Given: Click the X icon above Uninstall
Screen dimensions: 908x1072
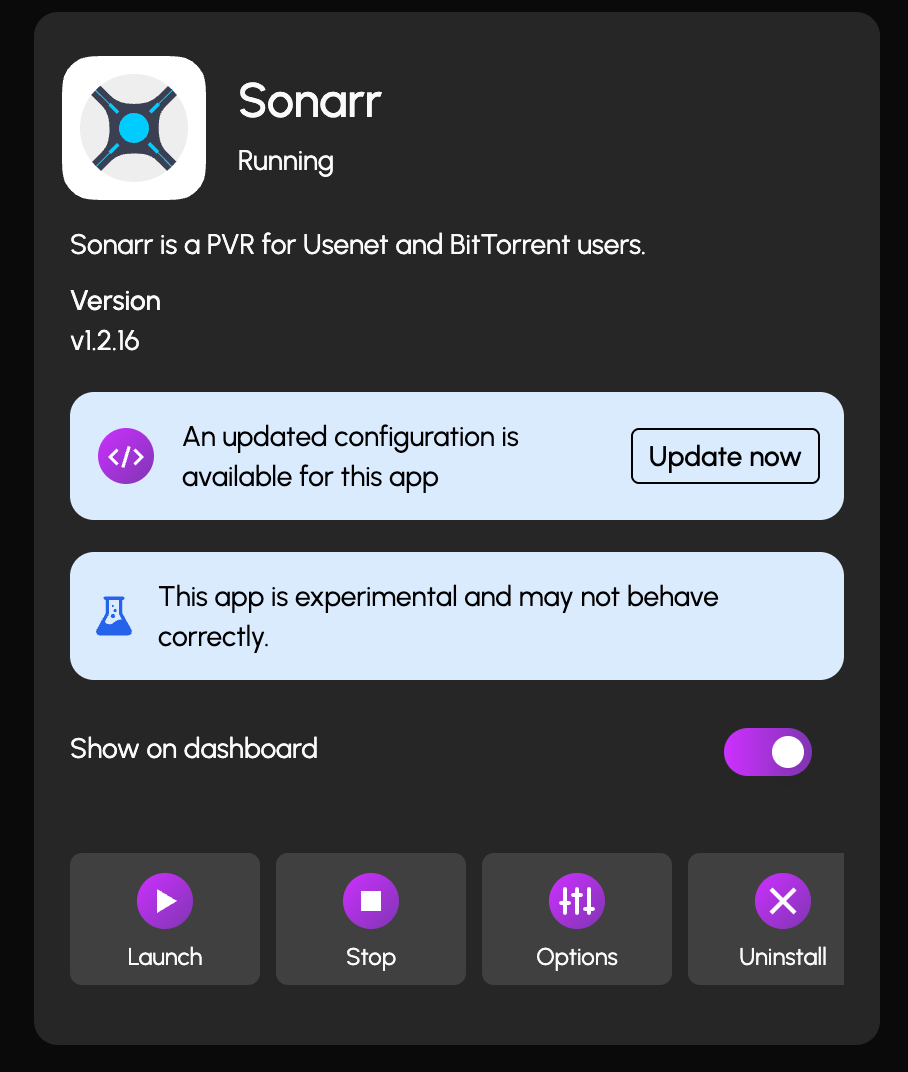Looking at the screenshot, I should [x=782, y=901].
